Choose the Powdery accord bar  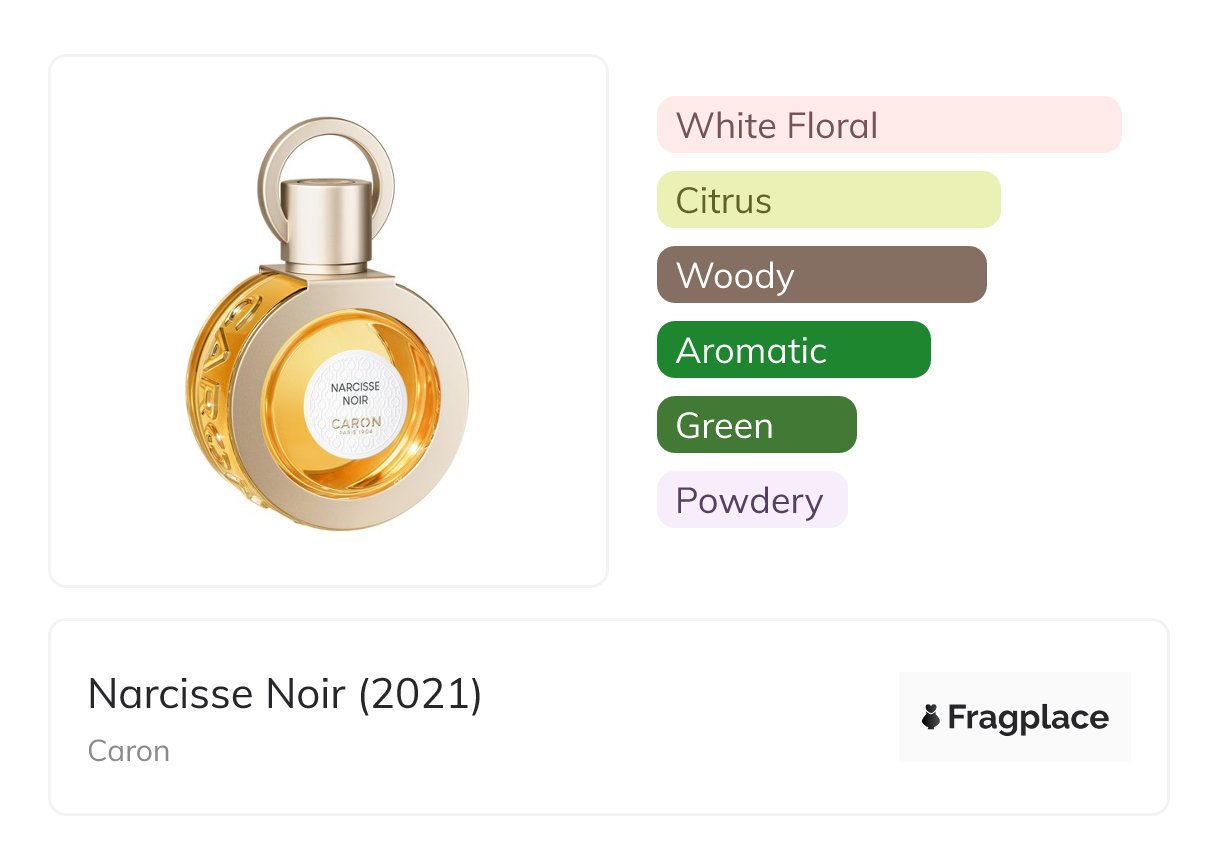pyautogui.click(x=752, y=500)
